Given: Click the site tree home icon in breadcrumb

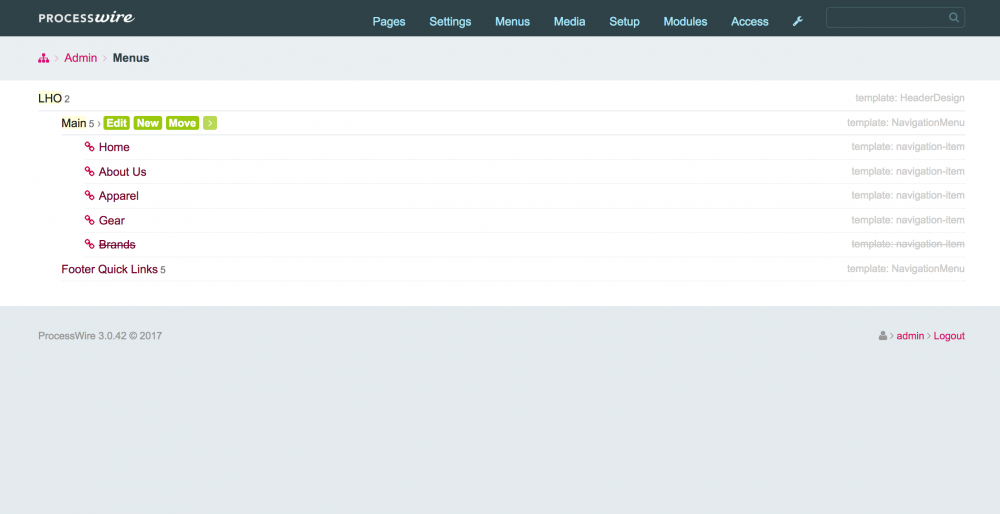Looking at the screenshot, I should pyautogui.click(x=43, y=59).
